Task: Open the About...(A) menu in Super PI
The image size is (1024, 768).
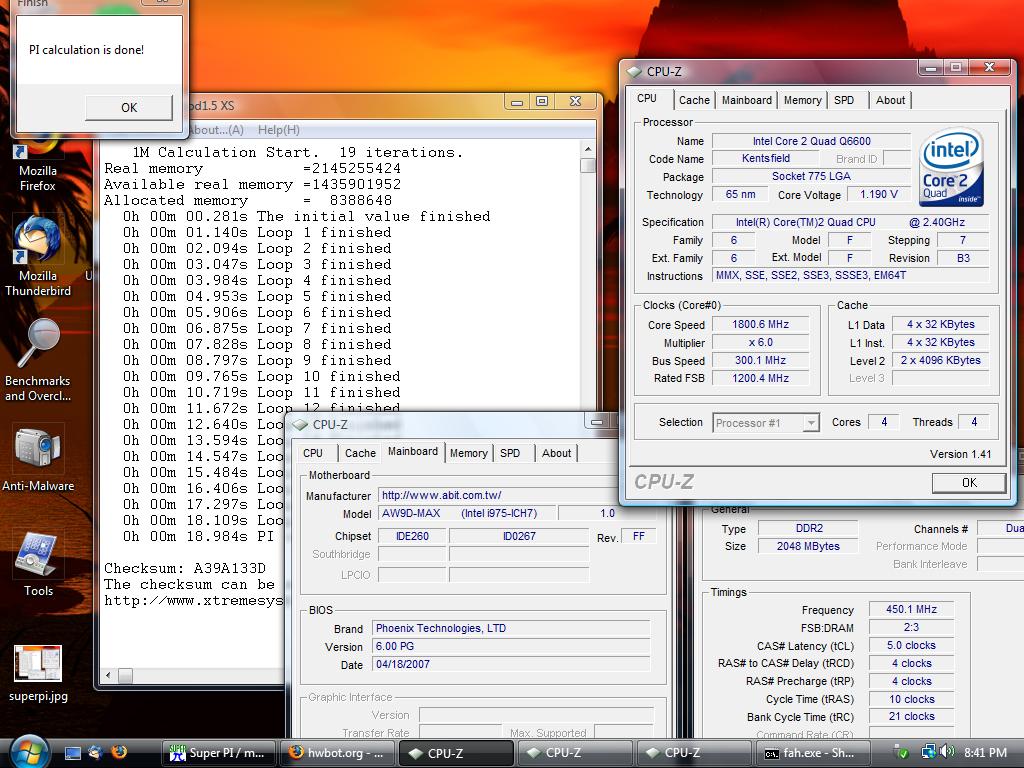Action: (217, 129)
